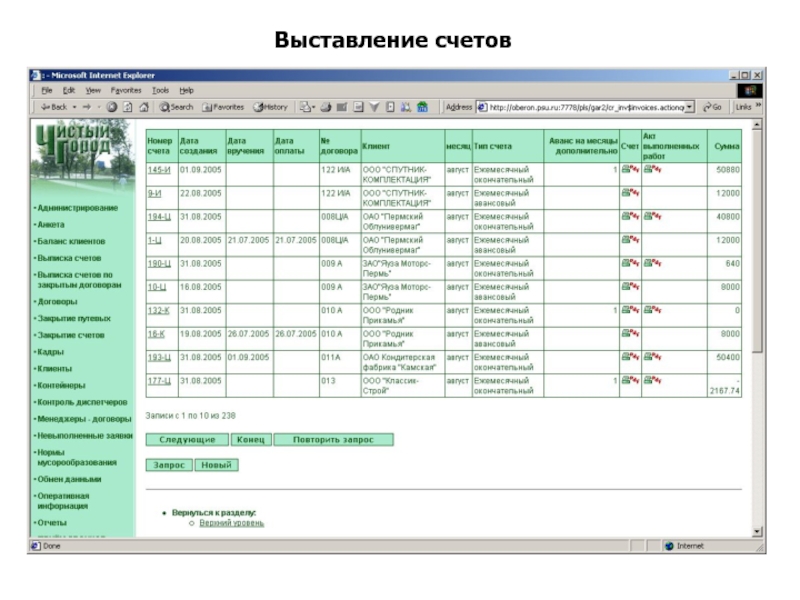Image resolution: width=800 pixels, height=600 pixels.
Task: Open the Search toolbar button
Action: (176, 107)
